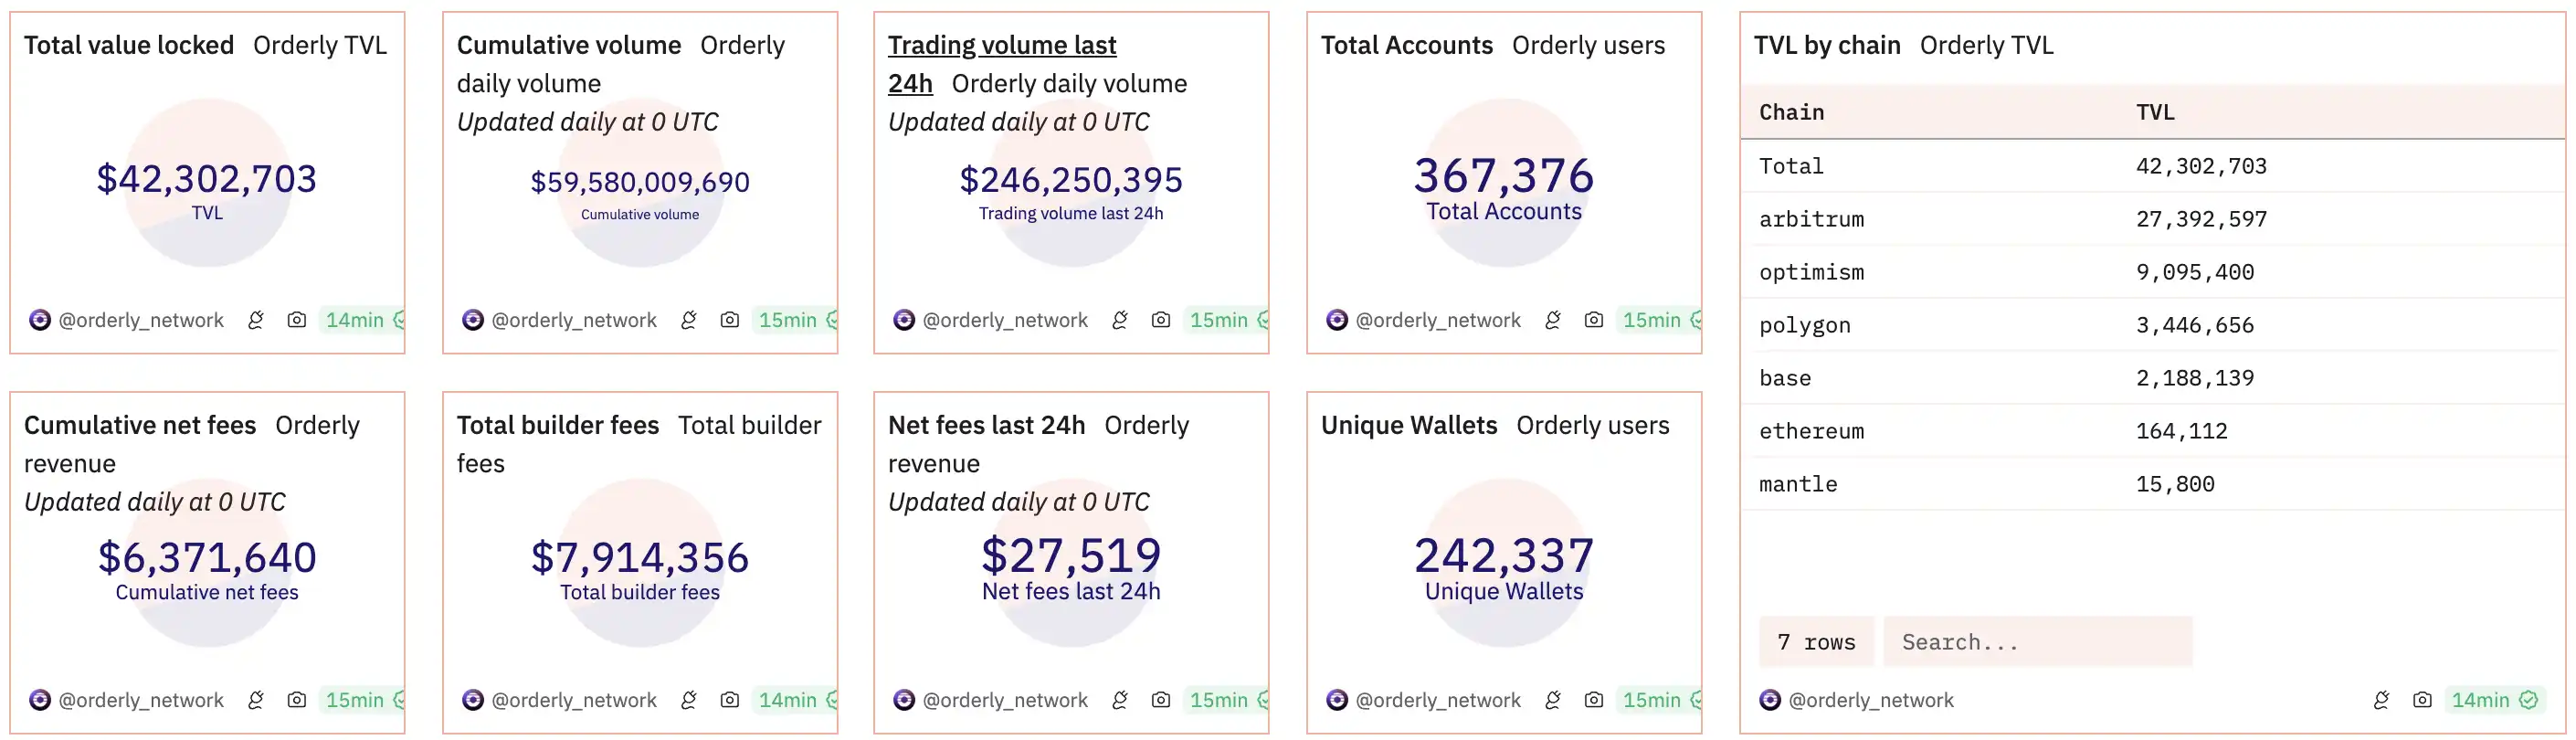The height and width of the screenshot is (740, 2576).
Task: Click camera screenshot icon on Total value locked card
Action: pyautogui.click(x=296, y=320)
